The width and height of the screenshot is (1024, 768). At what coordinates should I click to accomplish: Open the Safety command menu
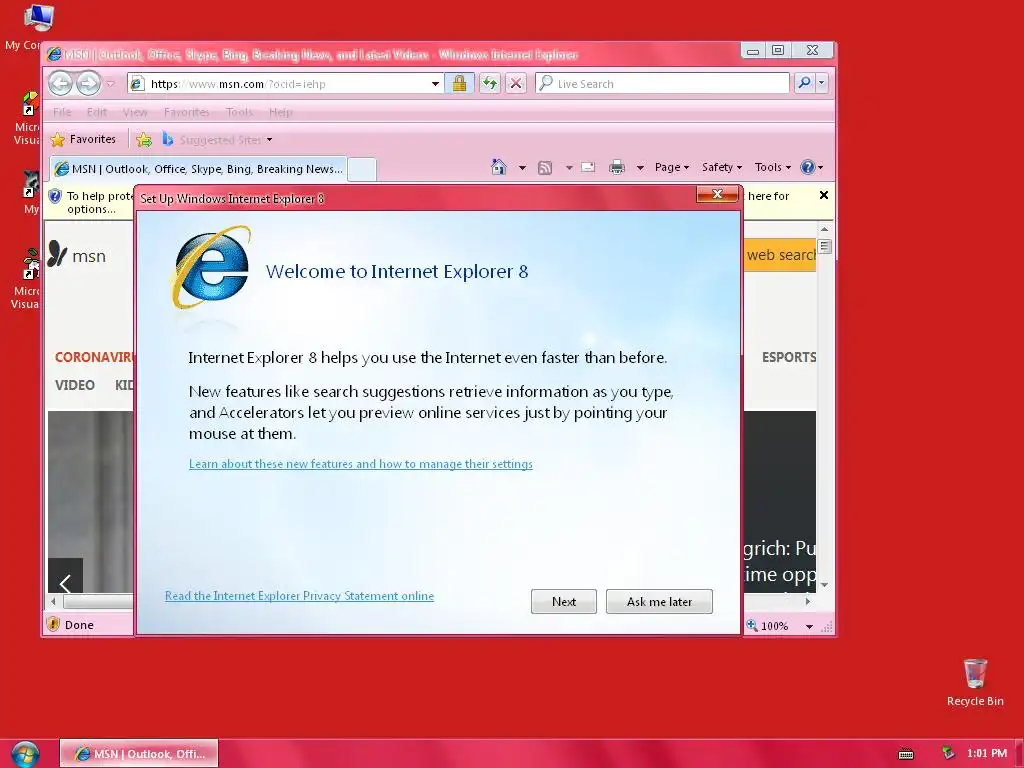click(x=722, y=167)
